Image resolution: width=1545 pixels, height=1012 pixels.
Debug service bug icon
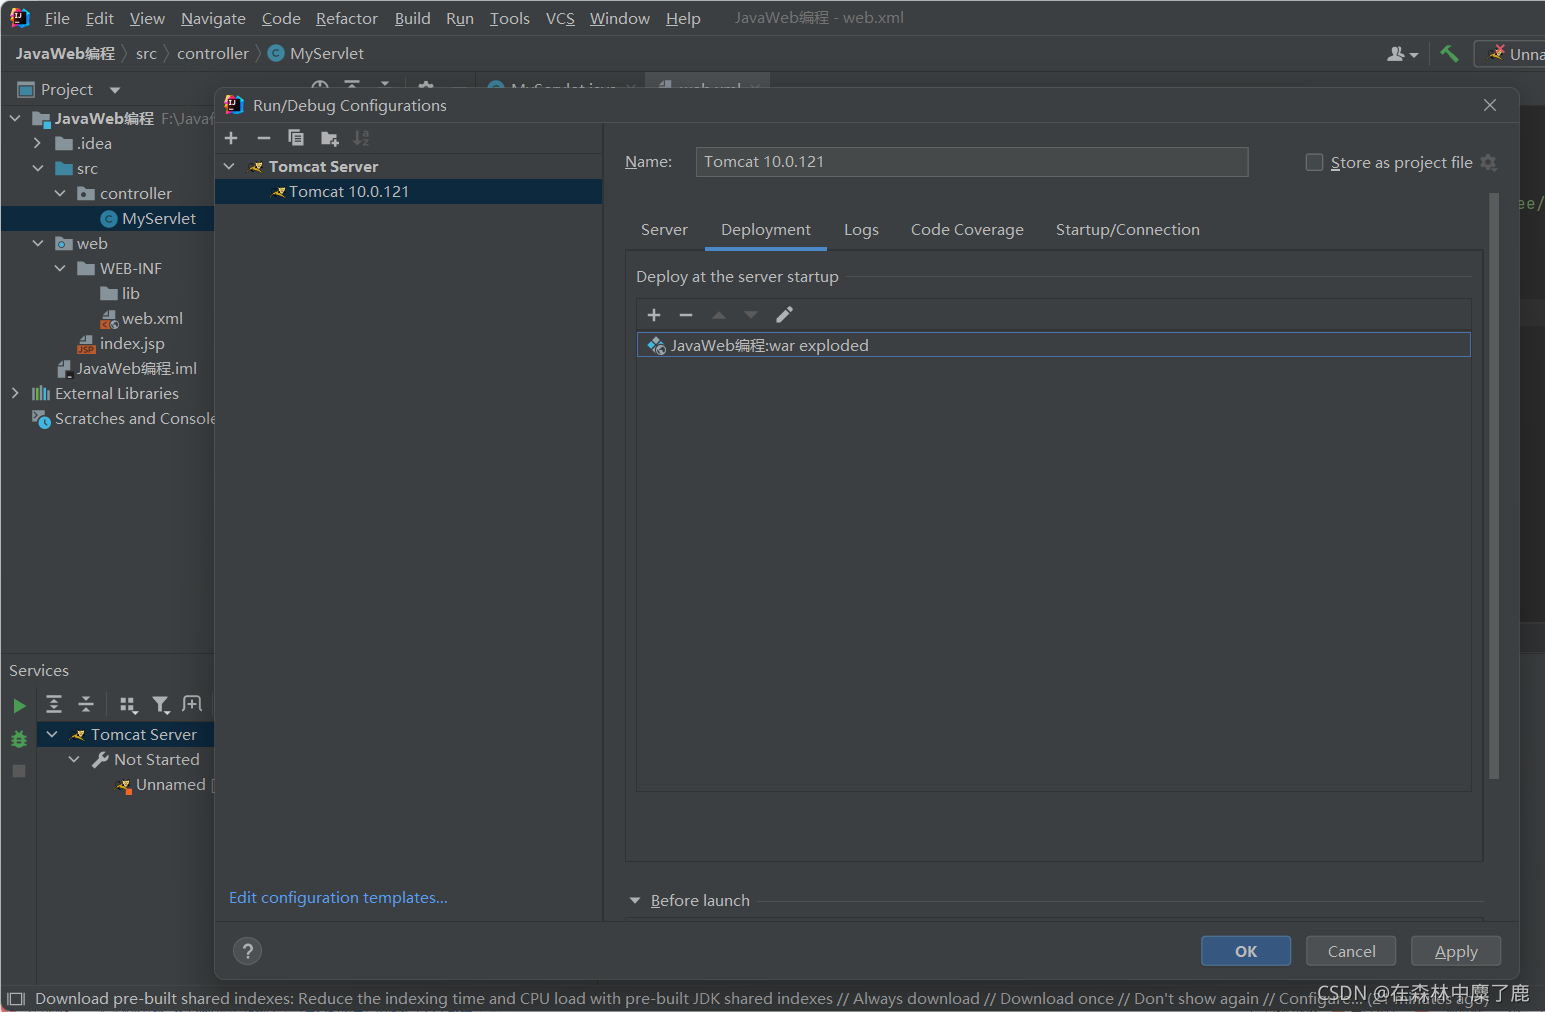[19, 739]
